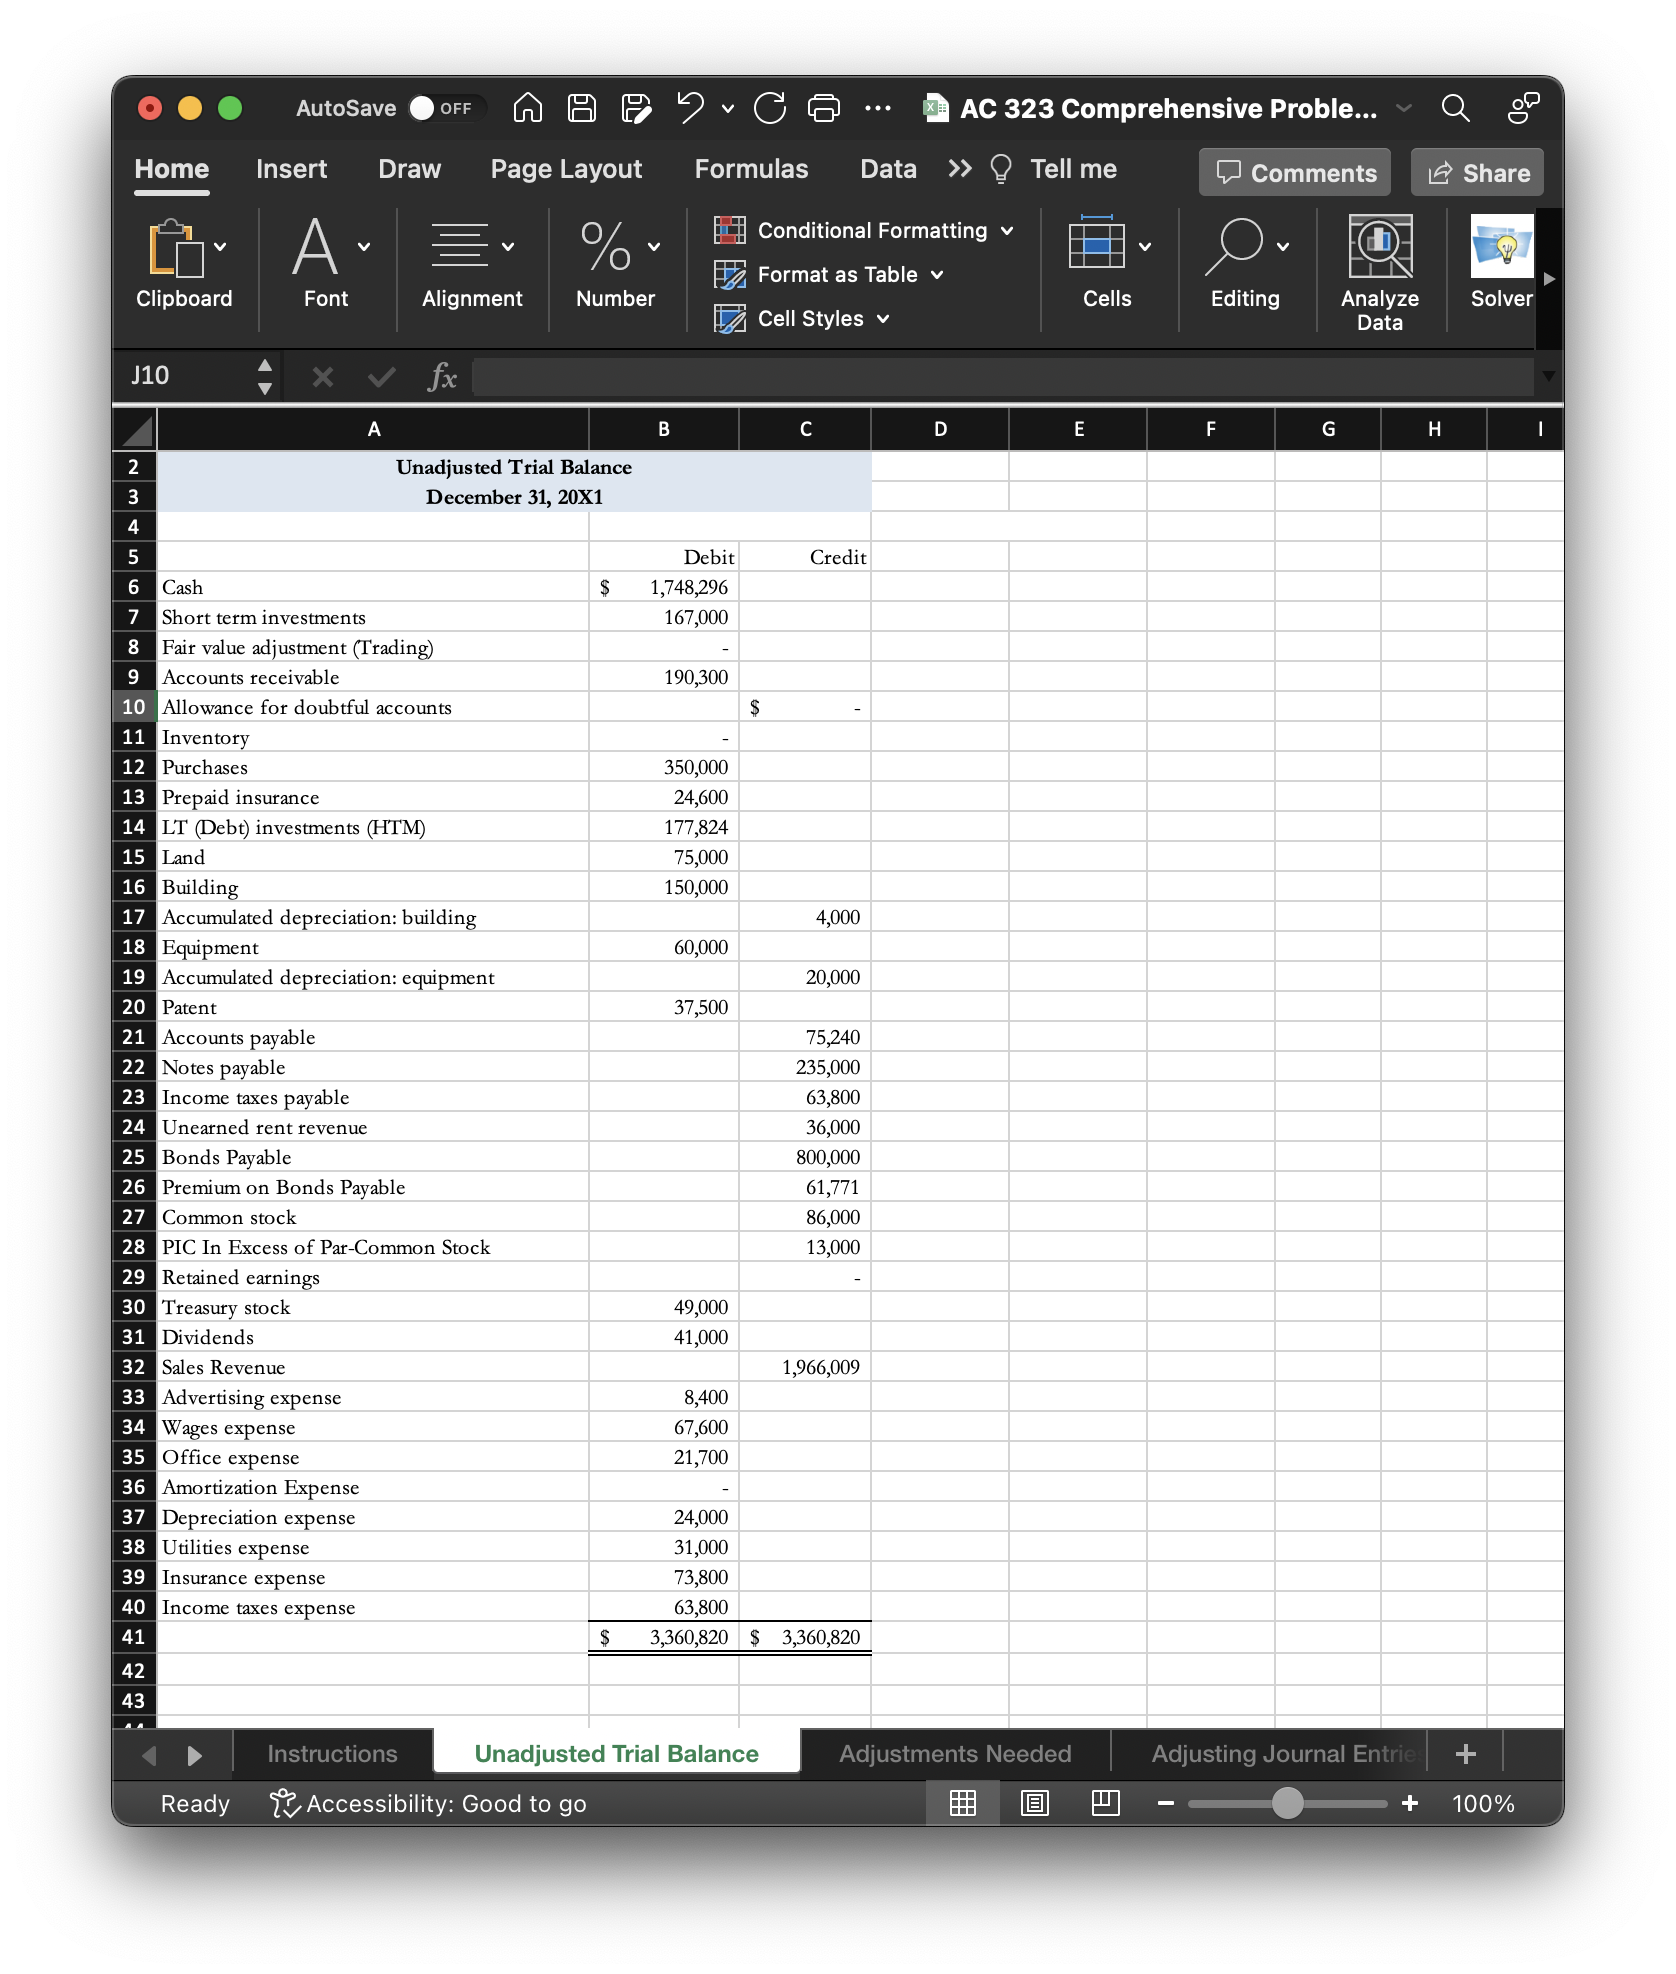Click the cancel X icon in formula bar
Screen dimensions: 1676x1974
[x=322, y=377]
